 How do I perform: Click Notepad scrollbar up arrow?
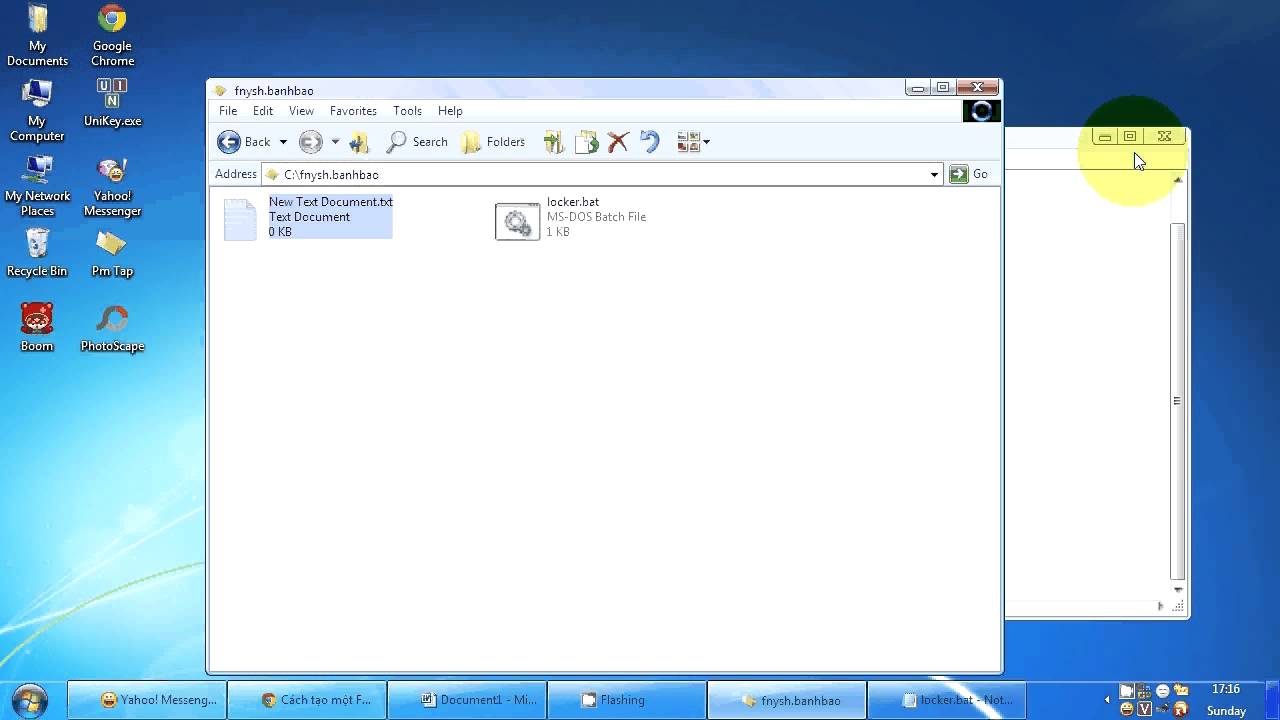[1177, 180]
